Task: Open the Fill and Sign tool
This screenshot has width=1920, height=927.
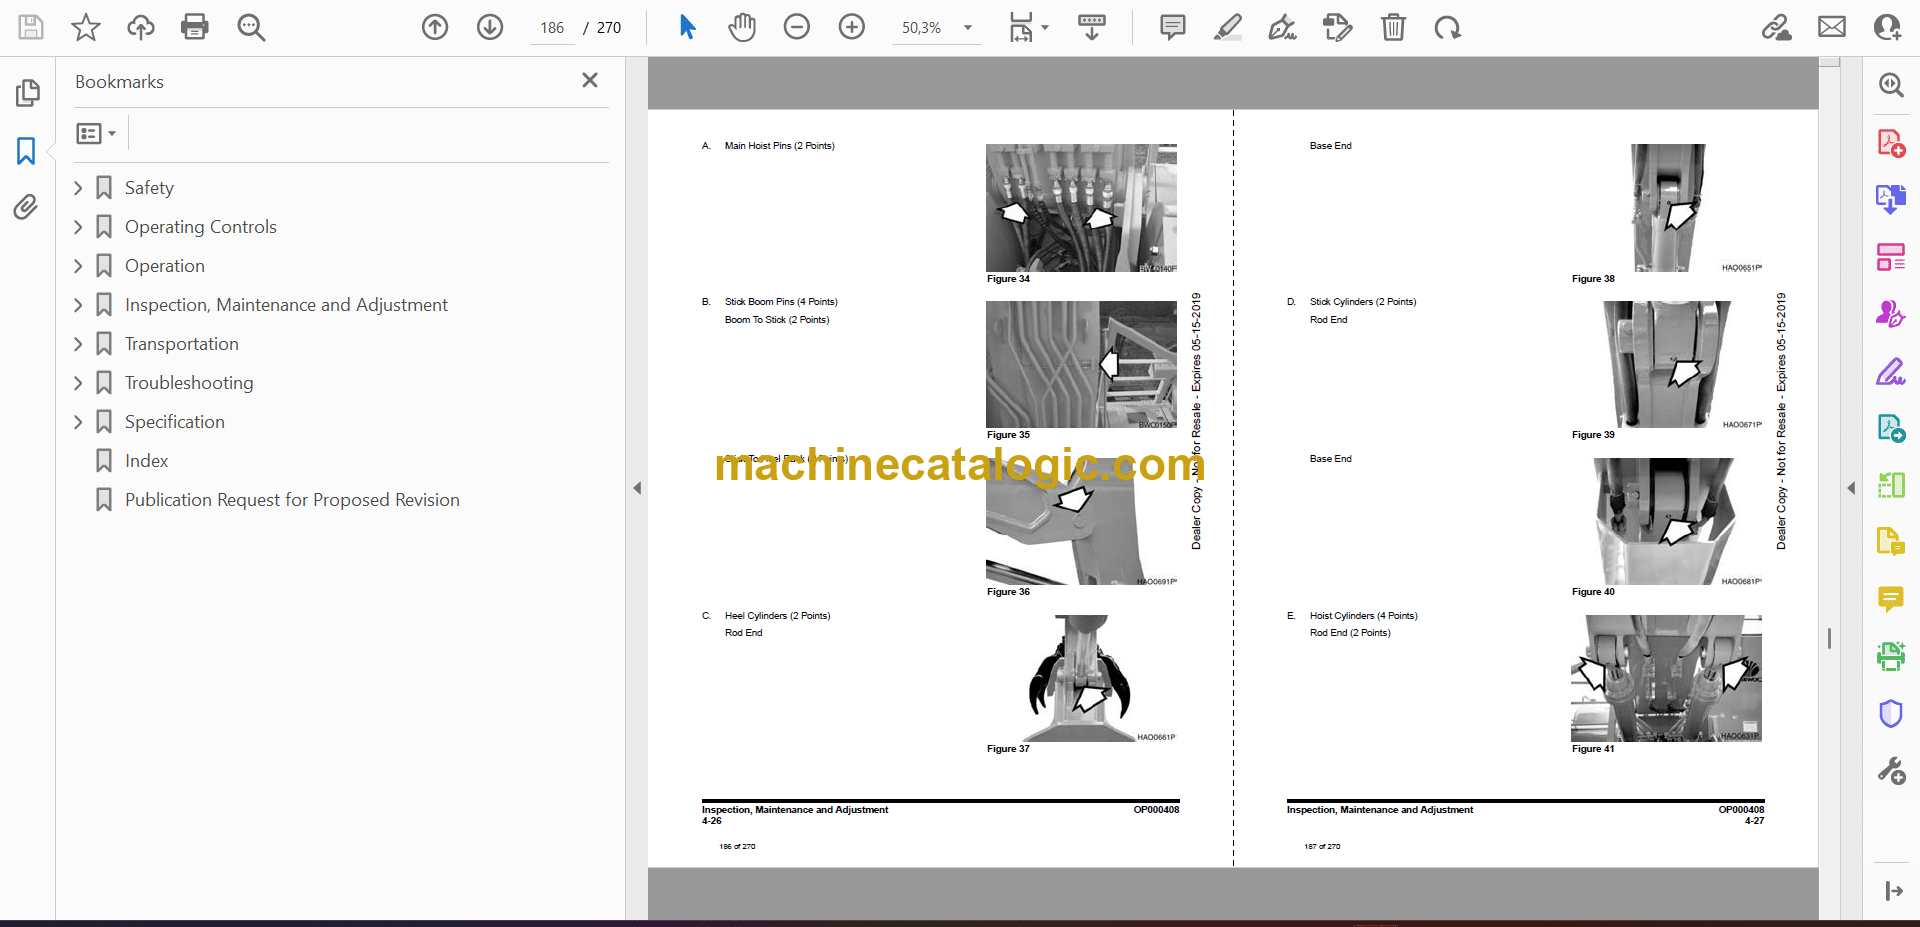Action: coord(1891,372)
